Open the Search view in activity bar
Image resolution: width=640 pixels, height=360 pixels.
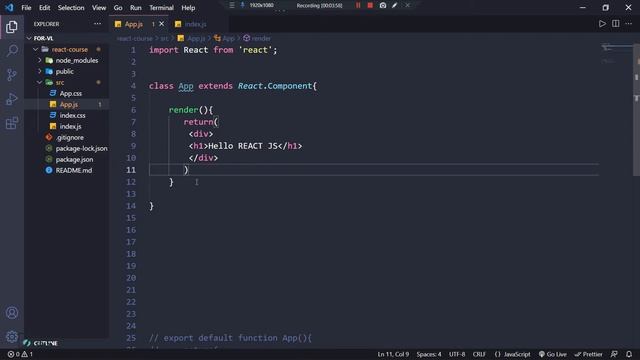pyautogui.click(x=12, y=51)
